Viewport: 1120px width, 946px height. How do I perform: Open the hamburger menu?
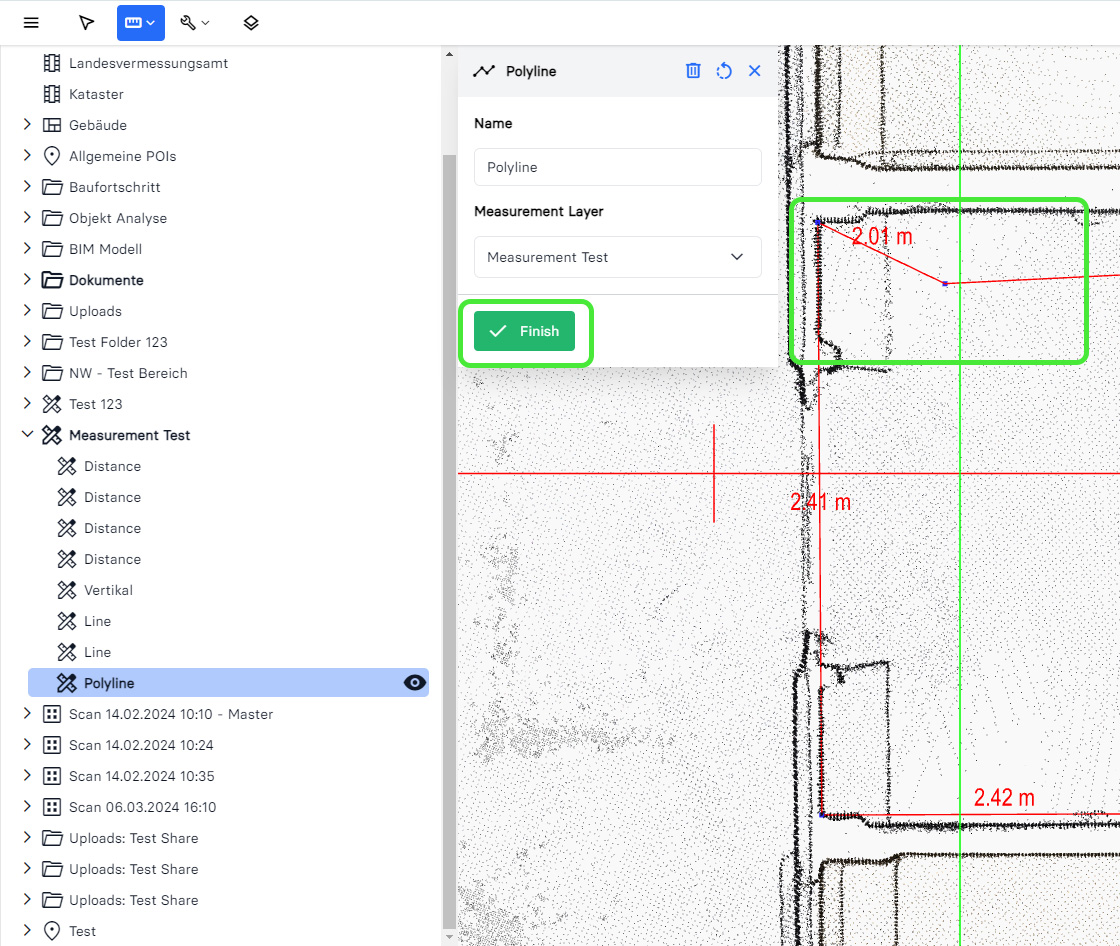(x=31, y=22)
